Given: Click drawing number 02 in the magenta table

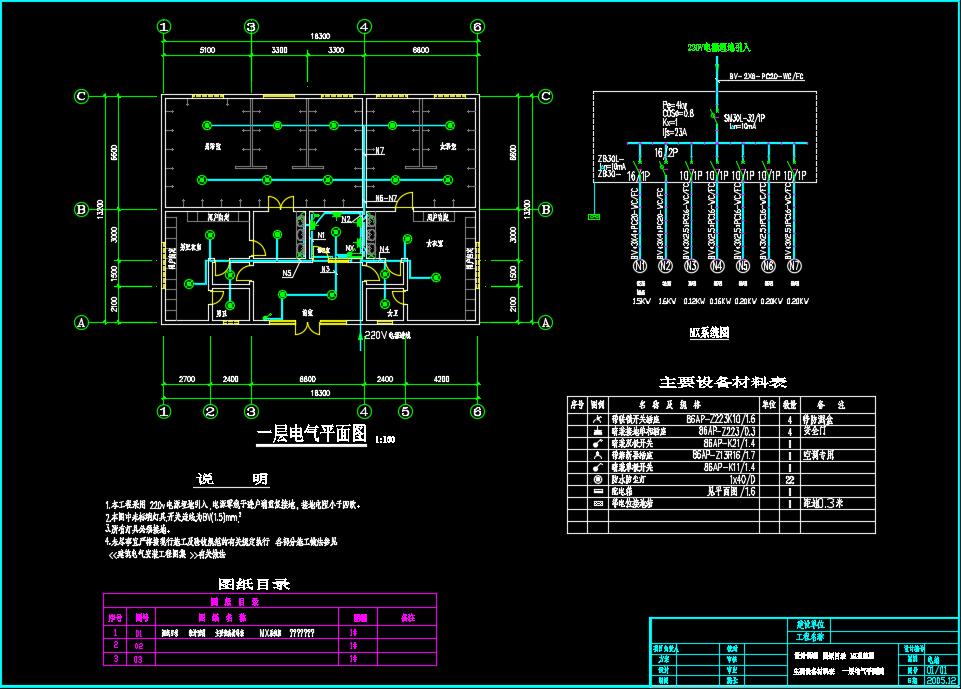Looking at the screenshot, I should point(139,646).
